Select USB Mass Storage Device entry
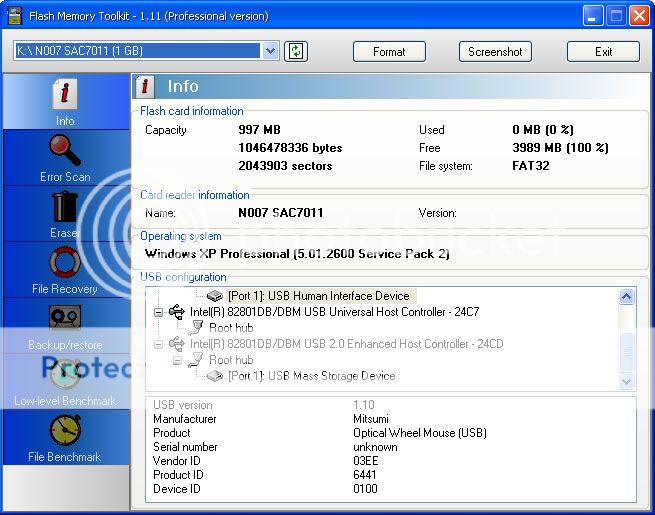655x515 pixels. click(x=311, y=376)
